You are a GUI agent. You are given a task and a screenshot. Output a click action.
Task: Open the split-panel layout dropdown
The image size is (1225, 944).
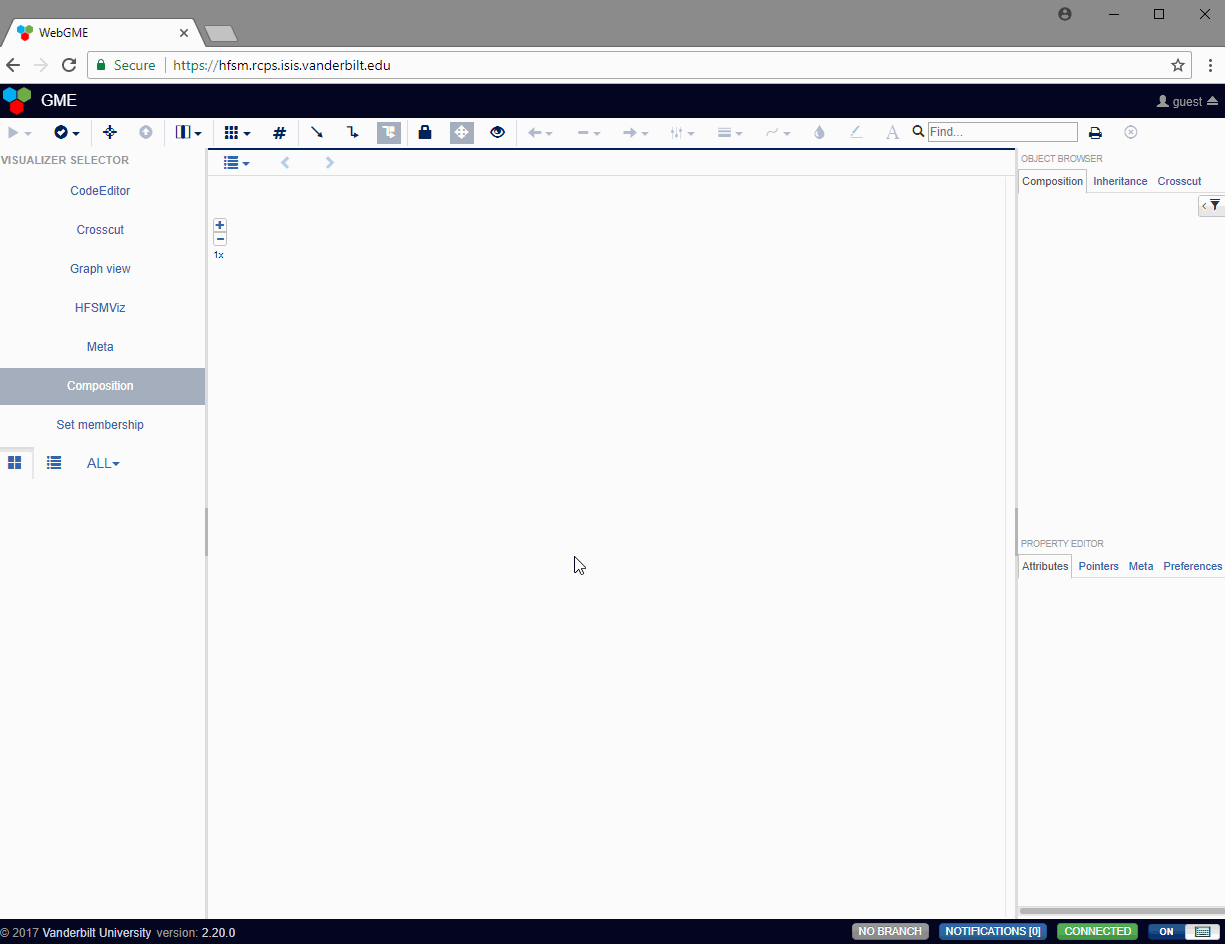(187, 132)
